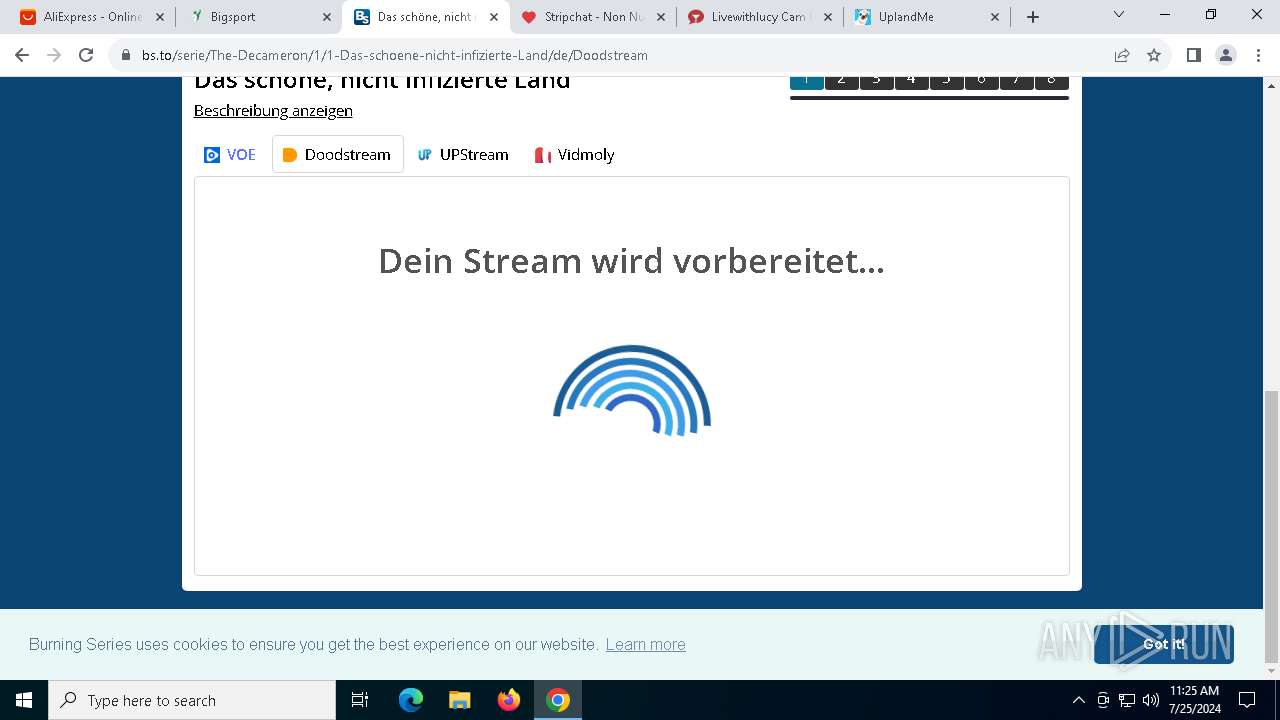This screenshot has height=720, width=1280.
Task: Go to episode 7
Action: click(x=1017, y=82)
